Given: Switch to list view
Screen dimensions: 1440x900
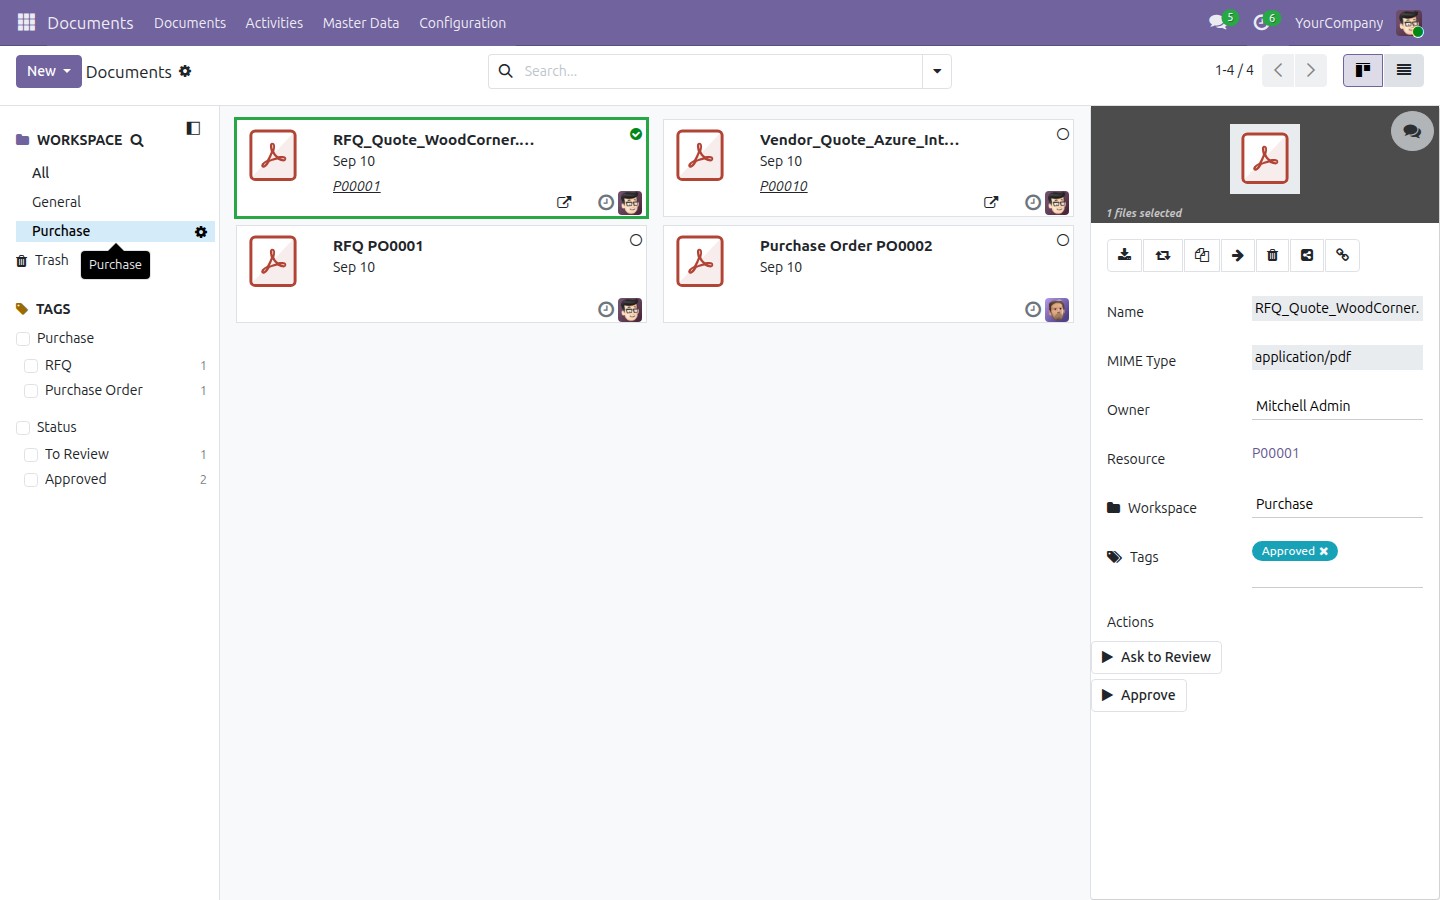Looking at the screenshot, I should point(1404,71).
